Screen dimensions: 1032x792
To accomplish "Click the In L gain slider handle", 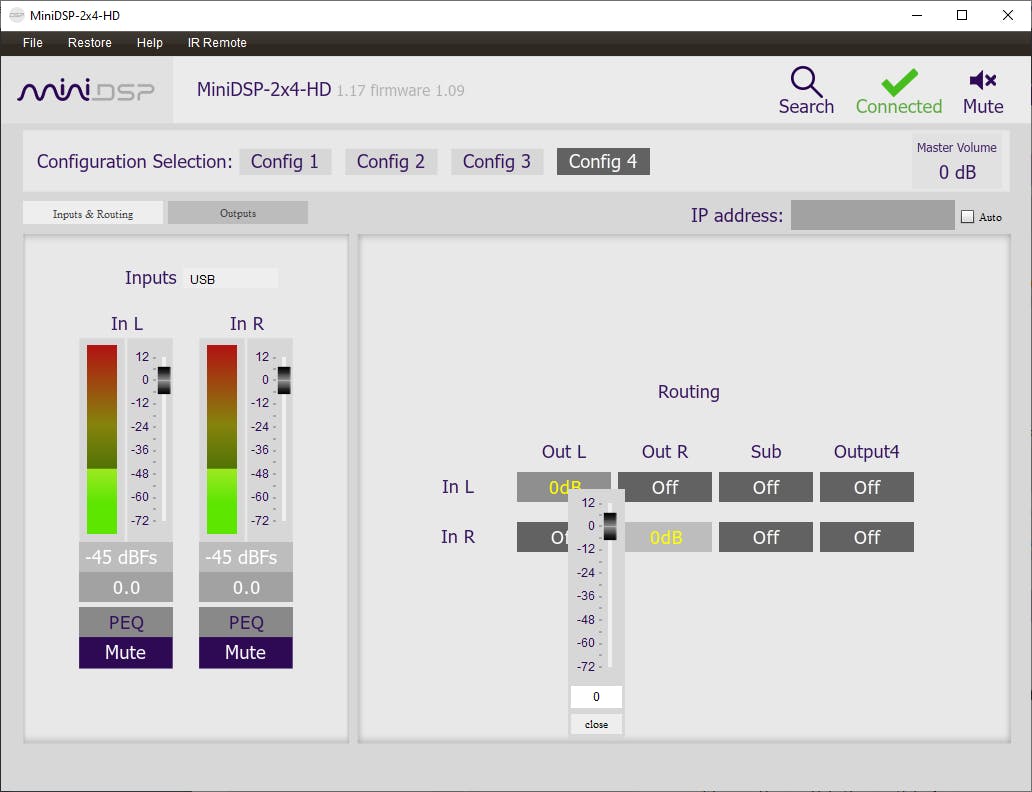I will coord(164,380).
